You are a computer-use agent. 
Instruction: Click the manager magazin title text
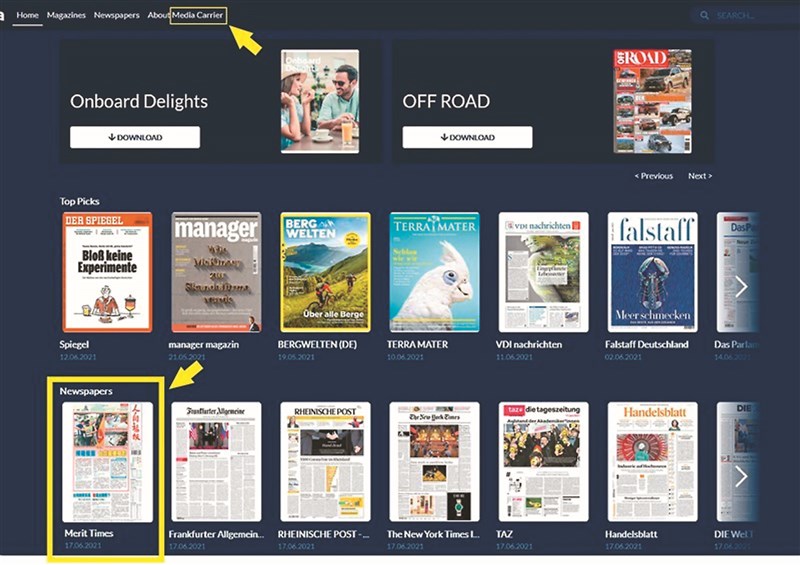click(204, 345)
